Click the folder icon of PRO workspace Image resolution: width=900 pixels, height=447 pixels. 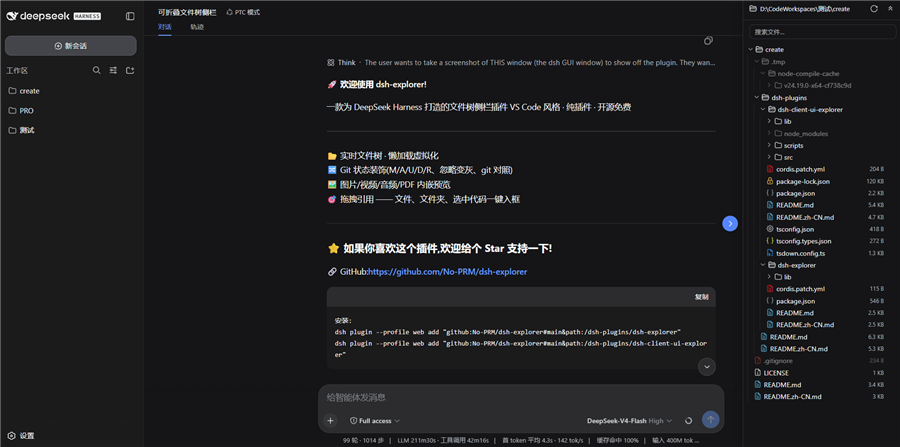(12, 111)
